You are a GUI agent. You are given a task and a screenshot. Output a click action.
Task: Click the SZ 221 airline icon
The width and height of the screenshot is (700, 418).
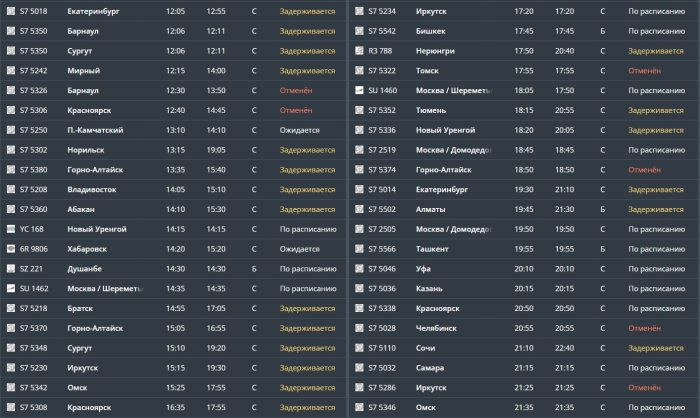[x=10, y=268]
